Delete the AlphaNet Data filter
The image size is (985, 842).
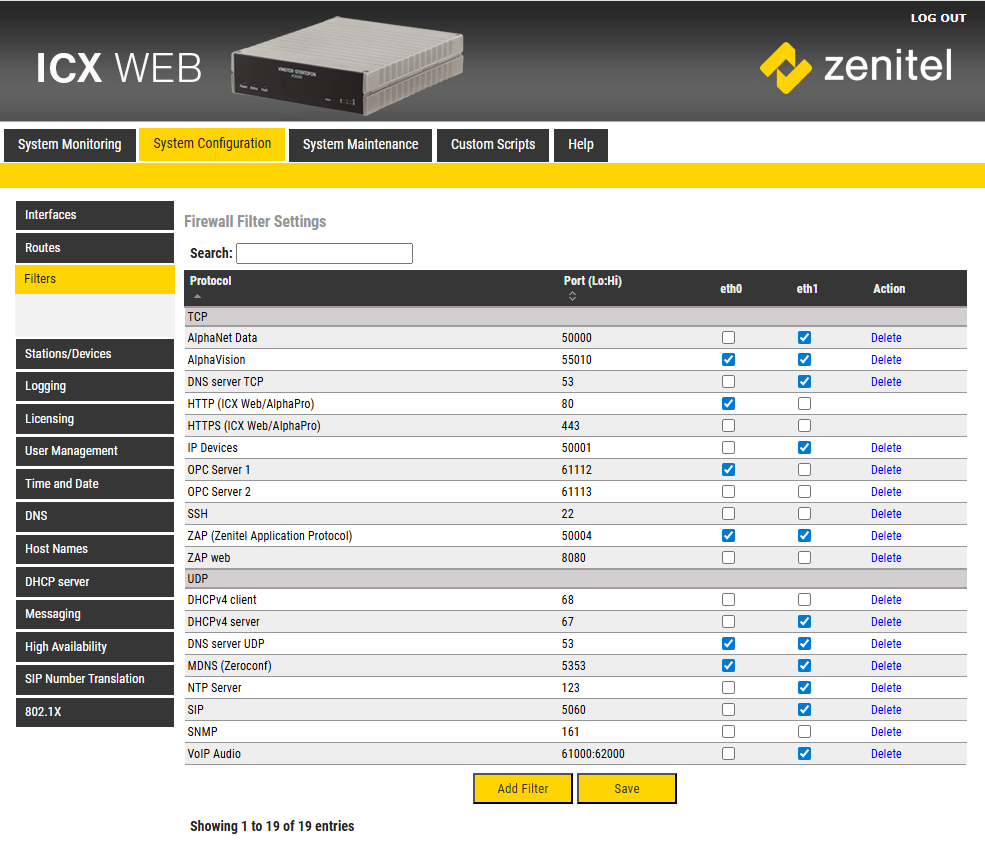pos(886,338)
